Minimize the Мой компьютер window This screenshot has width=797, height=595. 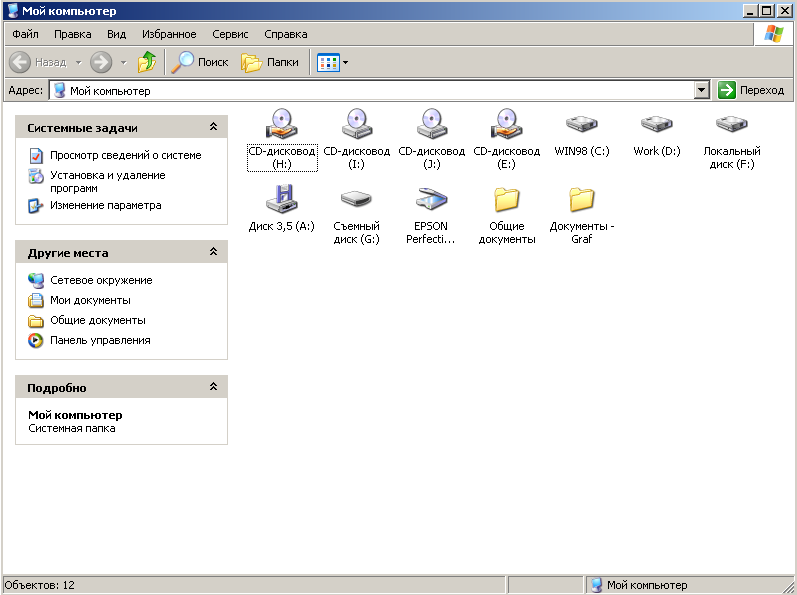[750, 11]
